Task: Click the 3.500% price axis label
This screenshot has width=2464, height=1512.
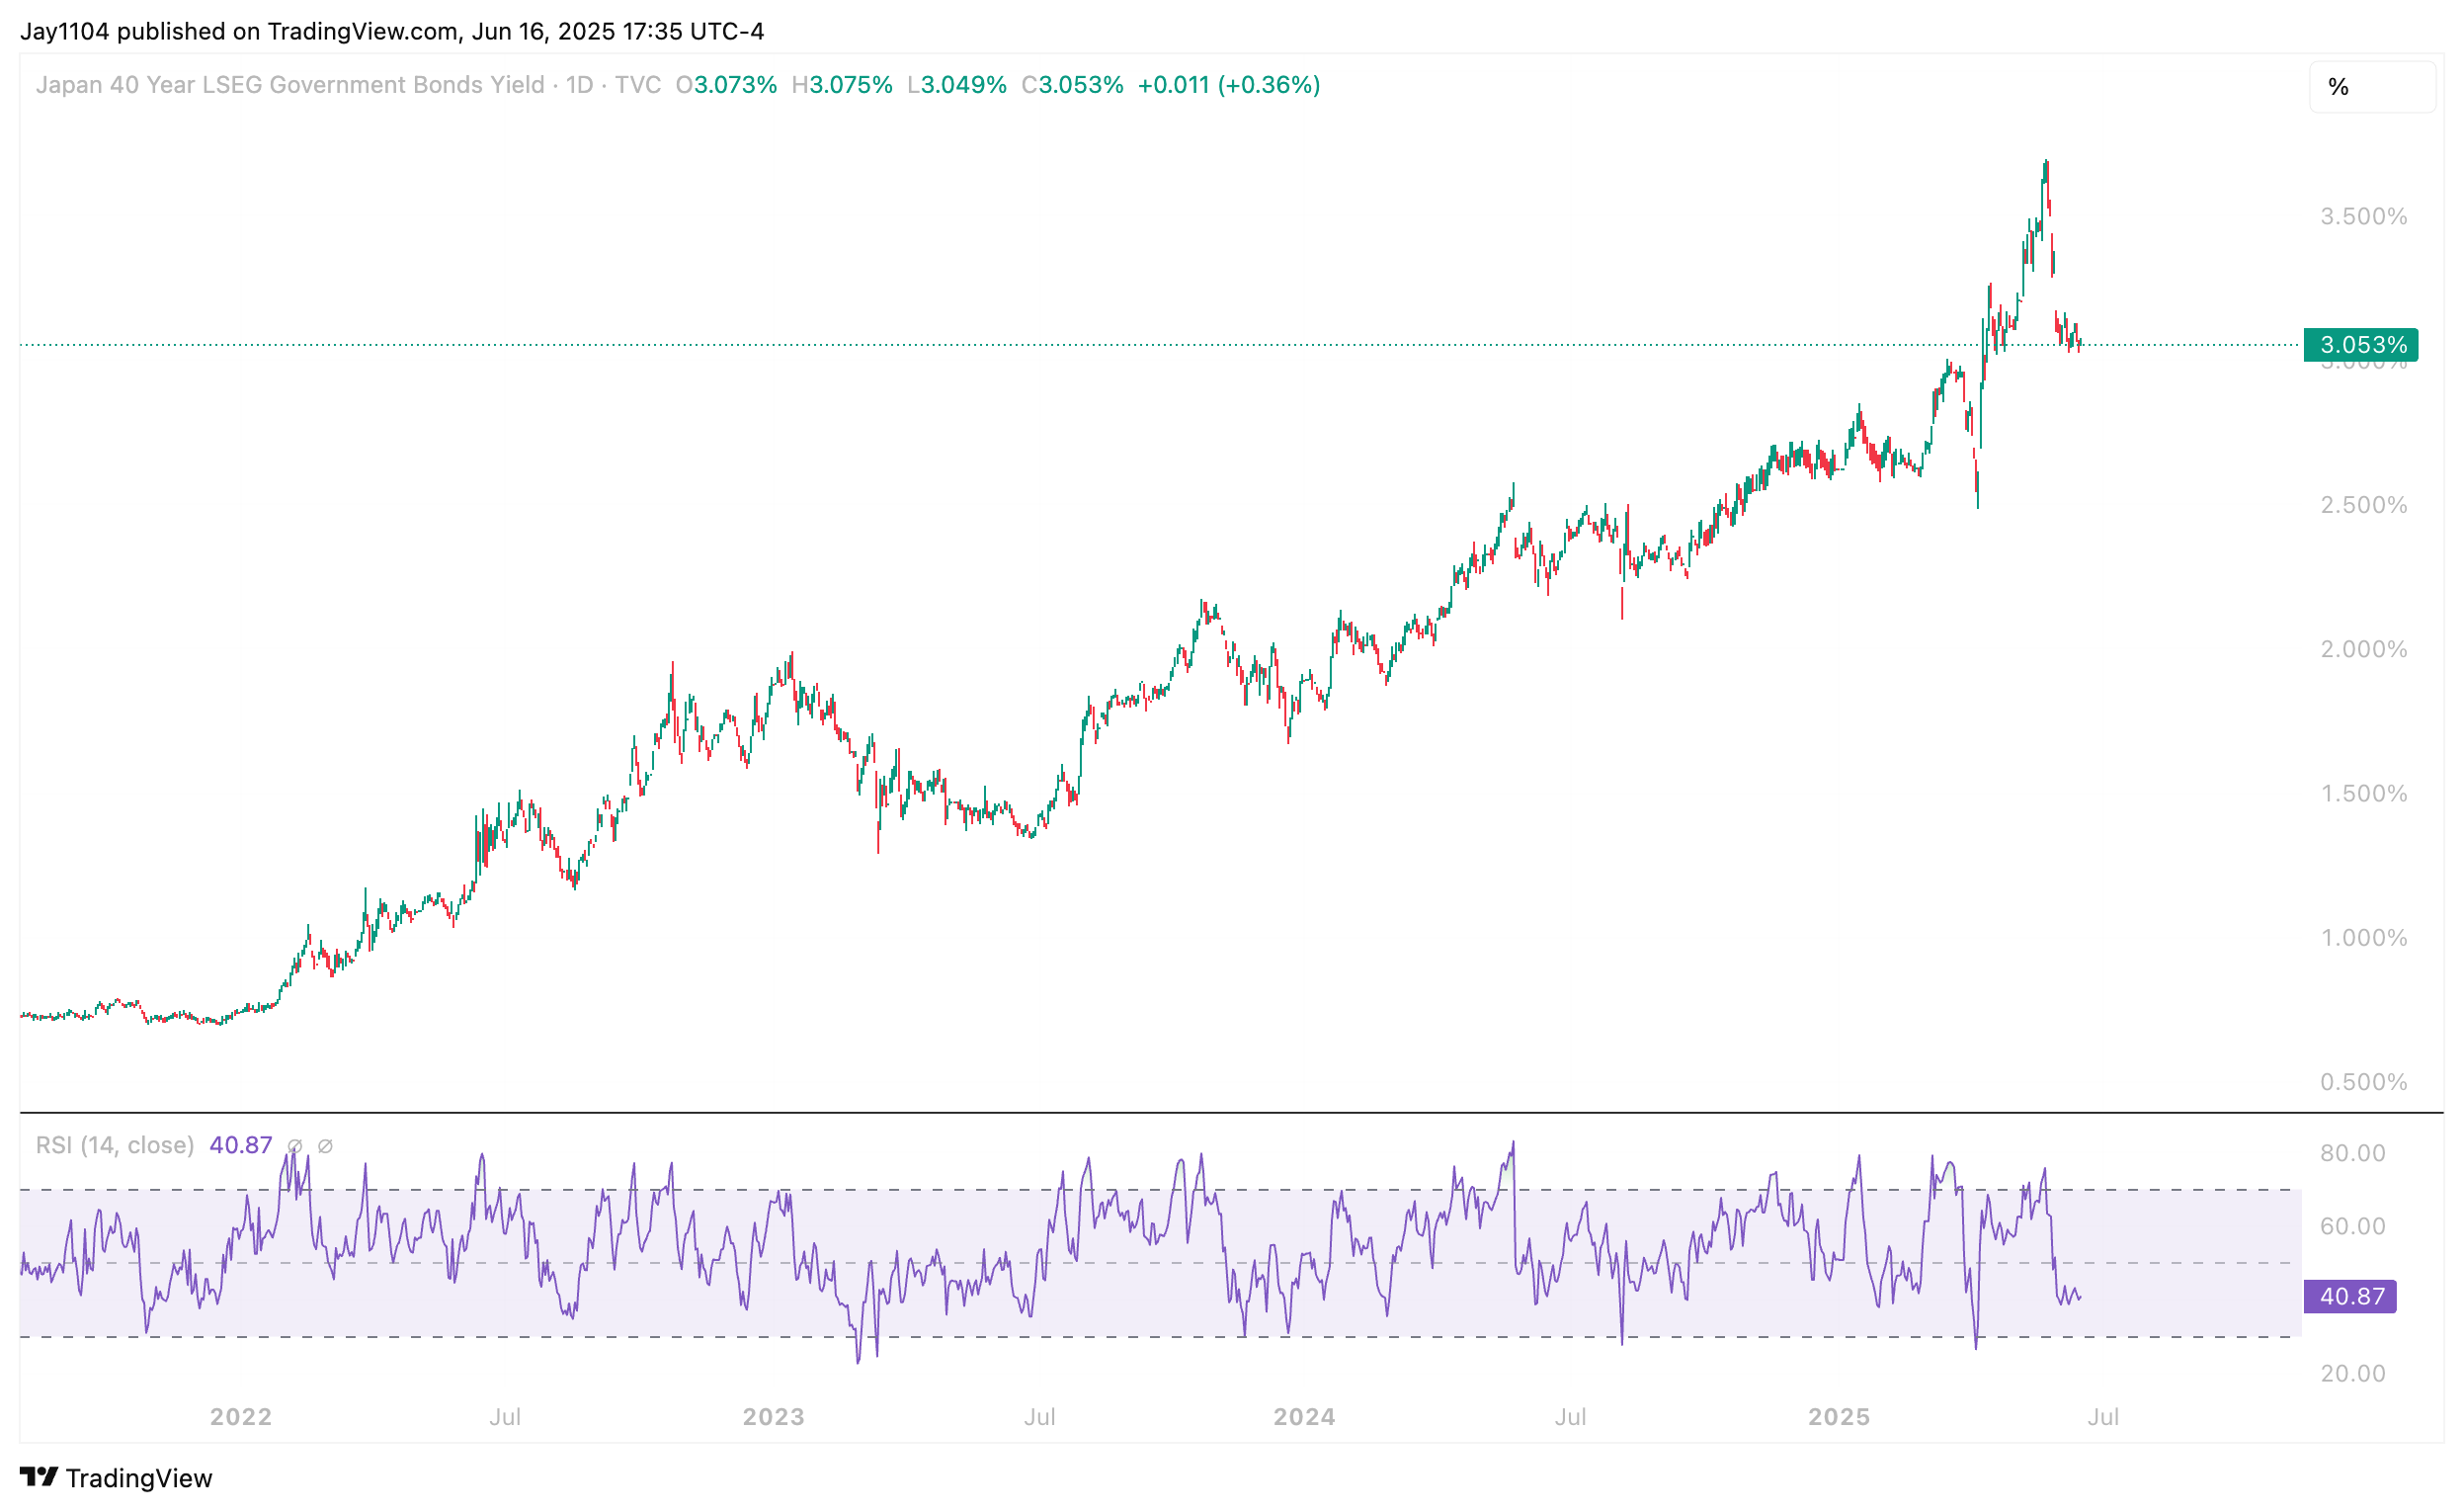Action: (2364, 217)
